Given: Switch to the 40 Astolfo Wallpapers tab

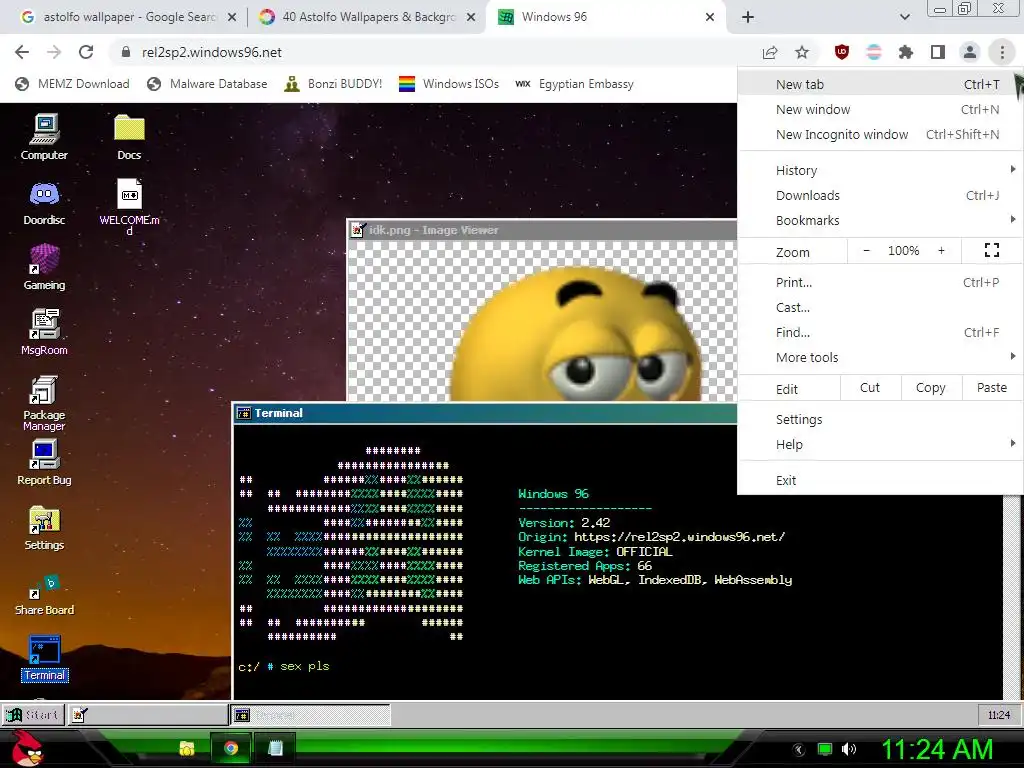Looking at the screenshot, I should 366,18.
